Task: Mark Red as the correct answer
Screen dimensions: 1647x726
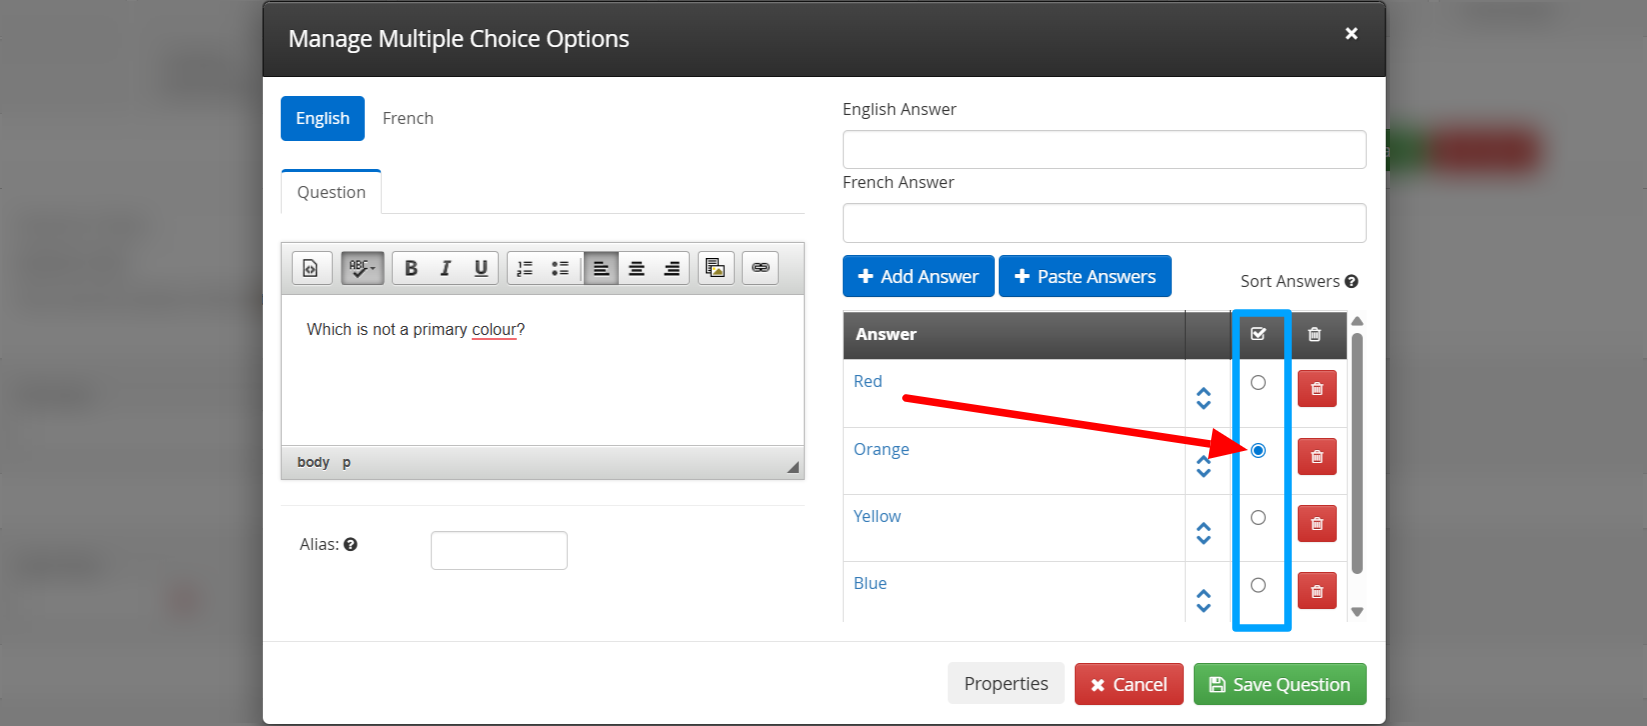Action: [1258, 383]
